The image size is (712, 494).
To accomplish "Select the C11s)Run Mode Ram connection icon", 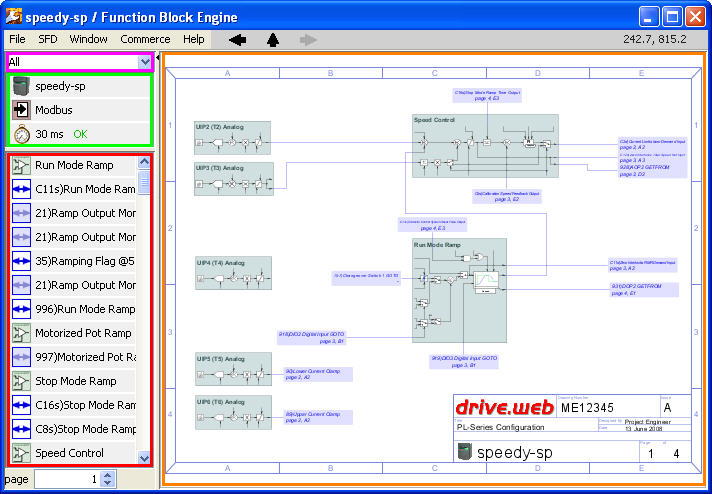I will coord(21,189).
